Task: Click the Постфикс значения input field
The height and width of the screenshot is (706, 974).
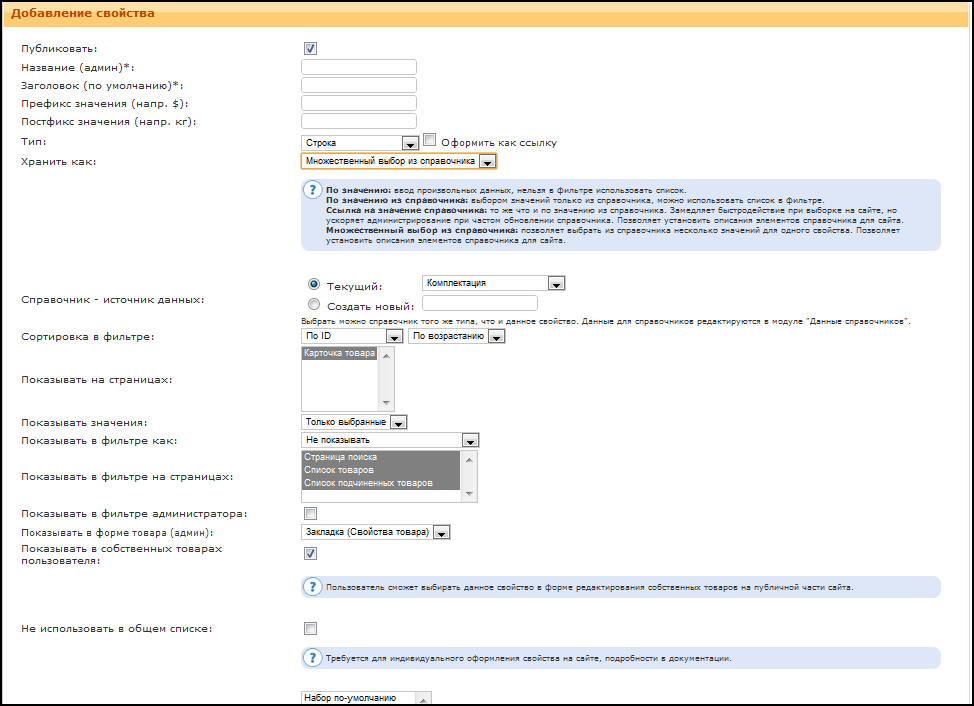Action: coord(359,121)
